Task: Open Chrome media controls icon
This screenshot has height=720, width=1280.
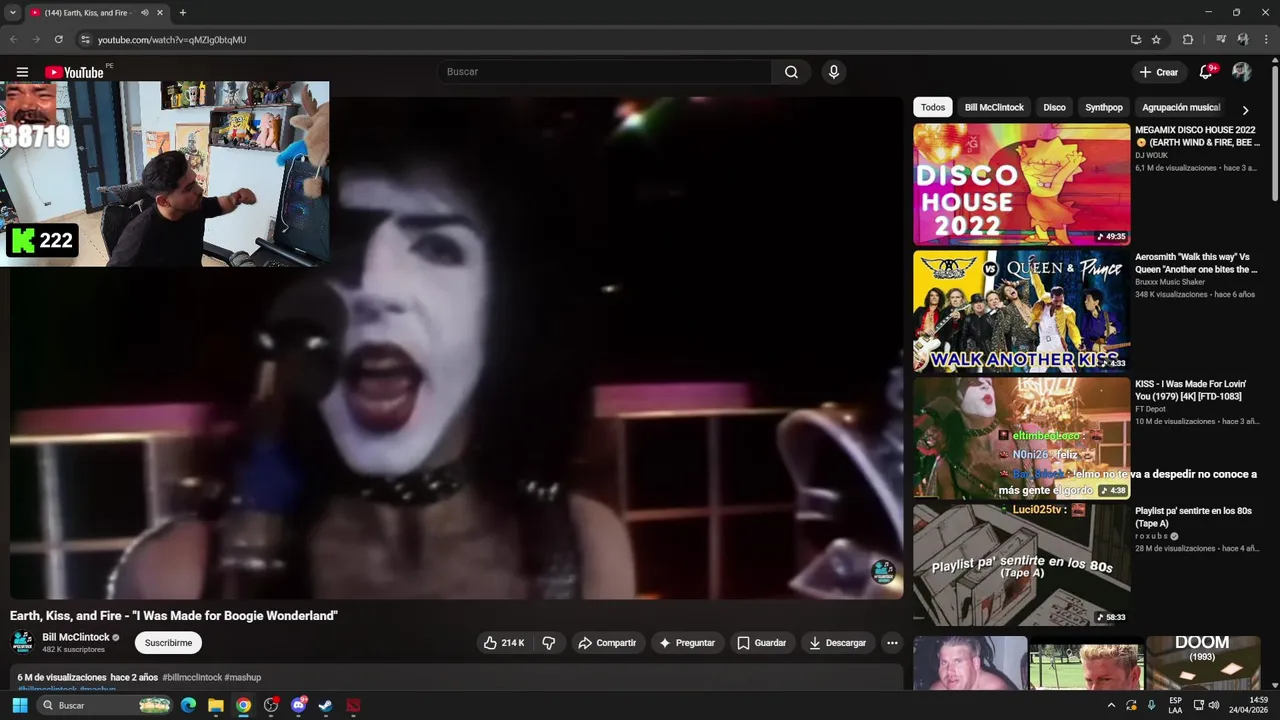Action: point(1221,40)
